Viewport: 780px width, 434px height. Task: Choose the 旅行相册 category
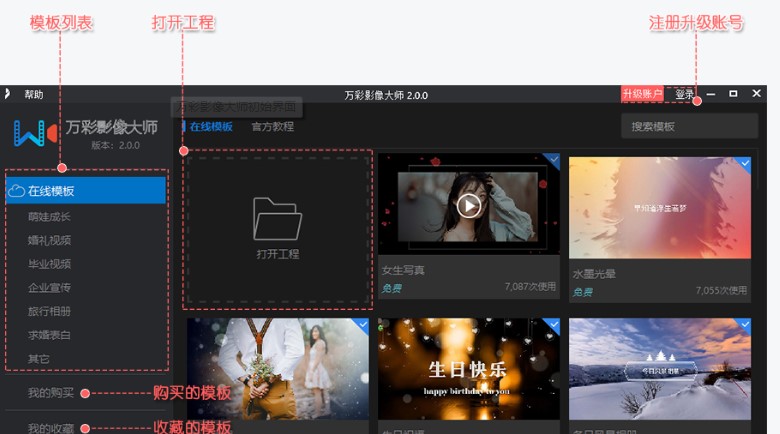pyautogui.click(x=49, y=311)
